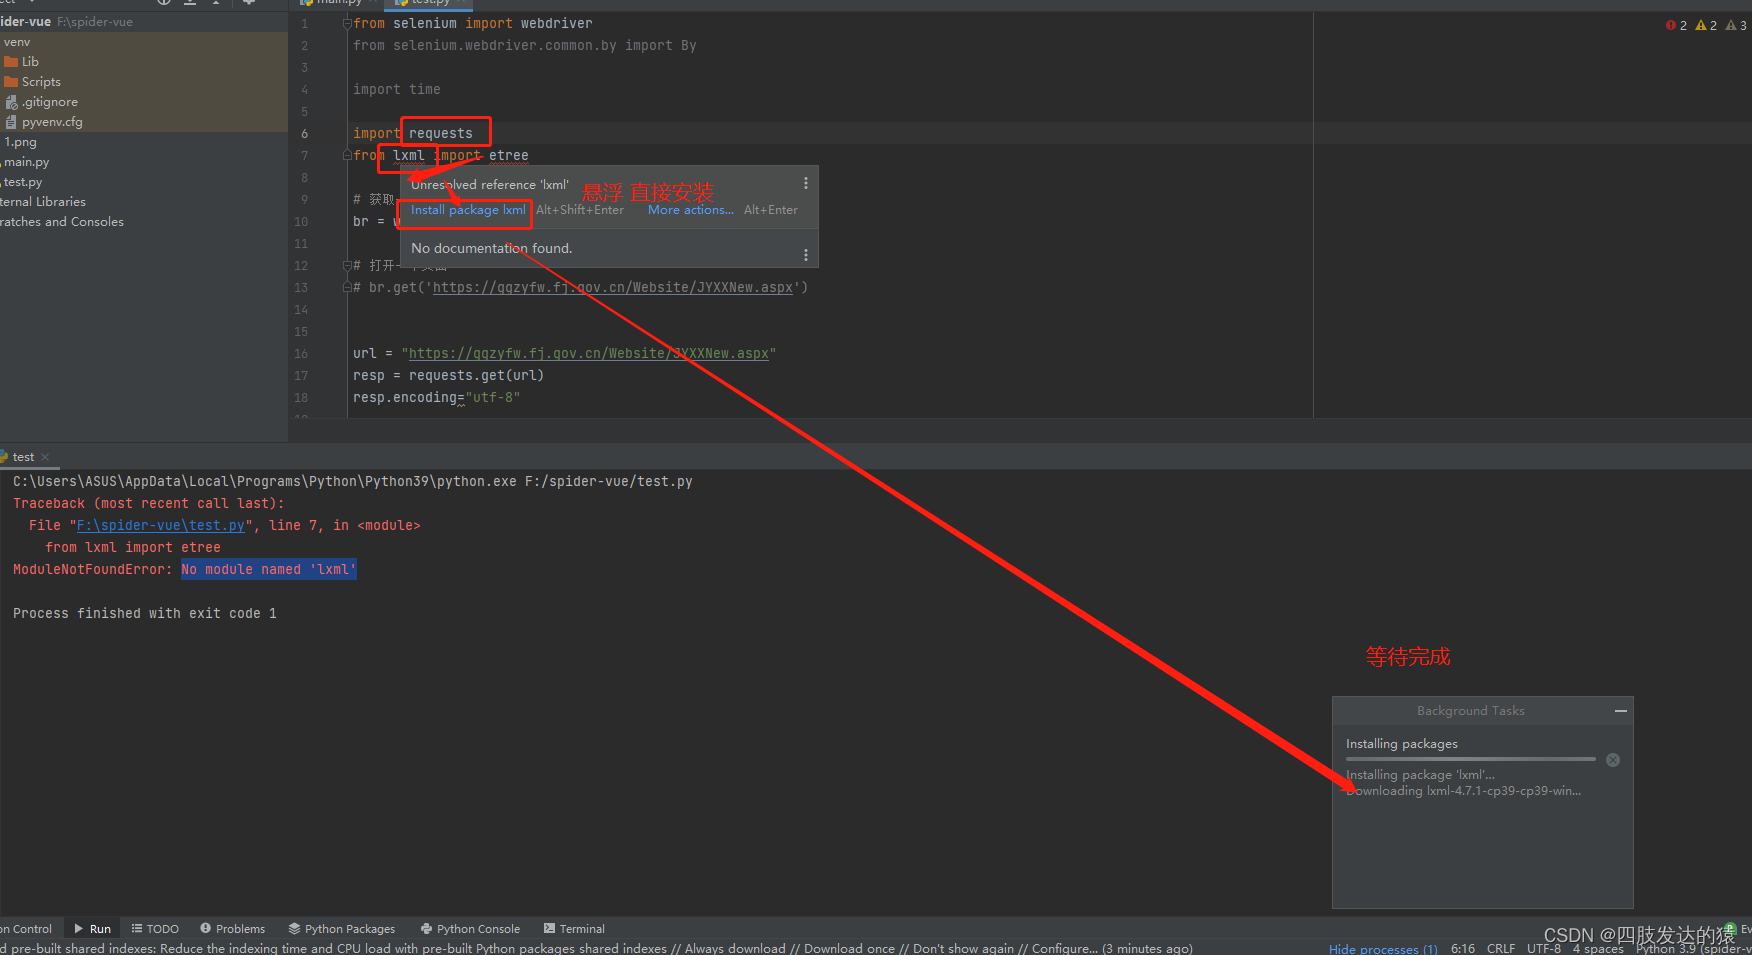Click Hide processes (1) in the status bar
Screen dimensions: 1752x955
coord(1383,949)
